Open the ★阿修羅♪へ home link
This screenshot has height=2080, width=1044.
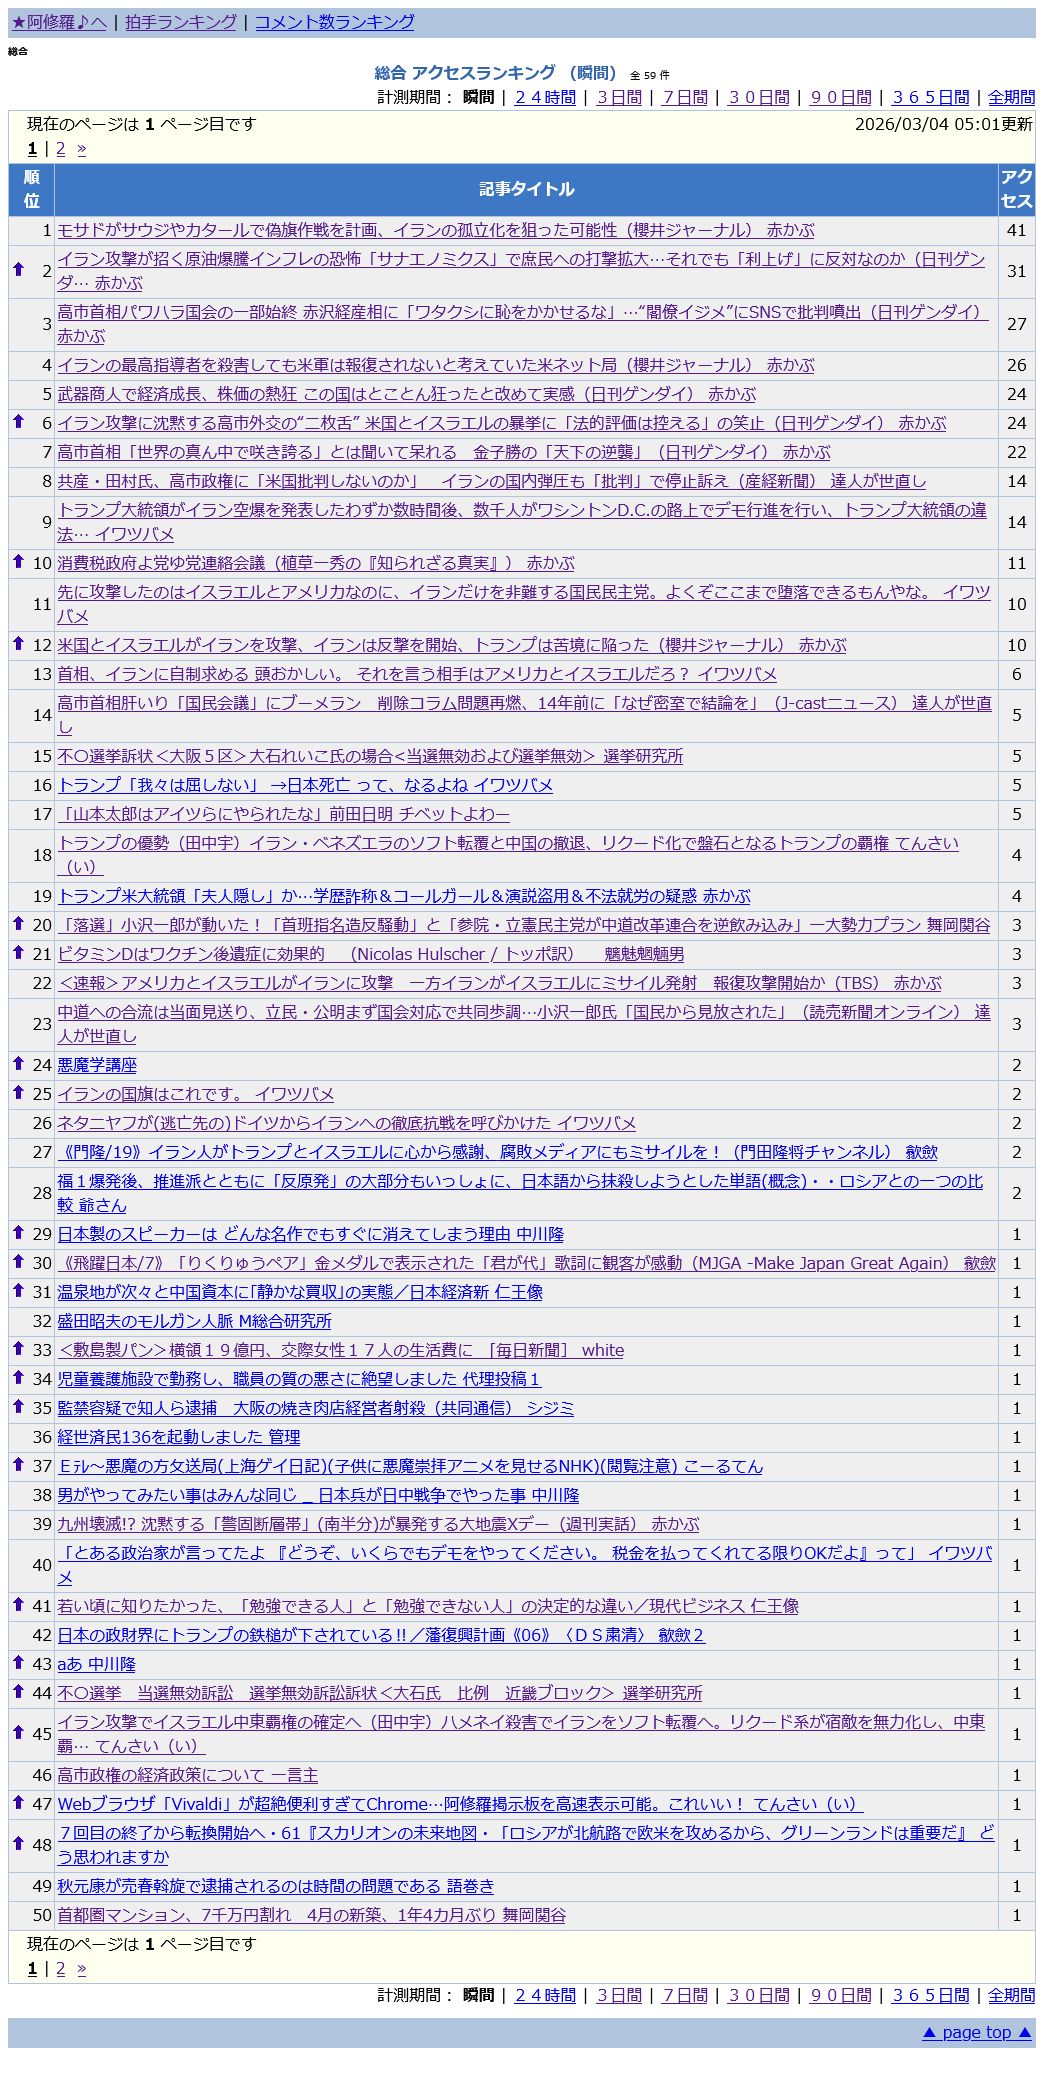[x=59, y=22]
